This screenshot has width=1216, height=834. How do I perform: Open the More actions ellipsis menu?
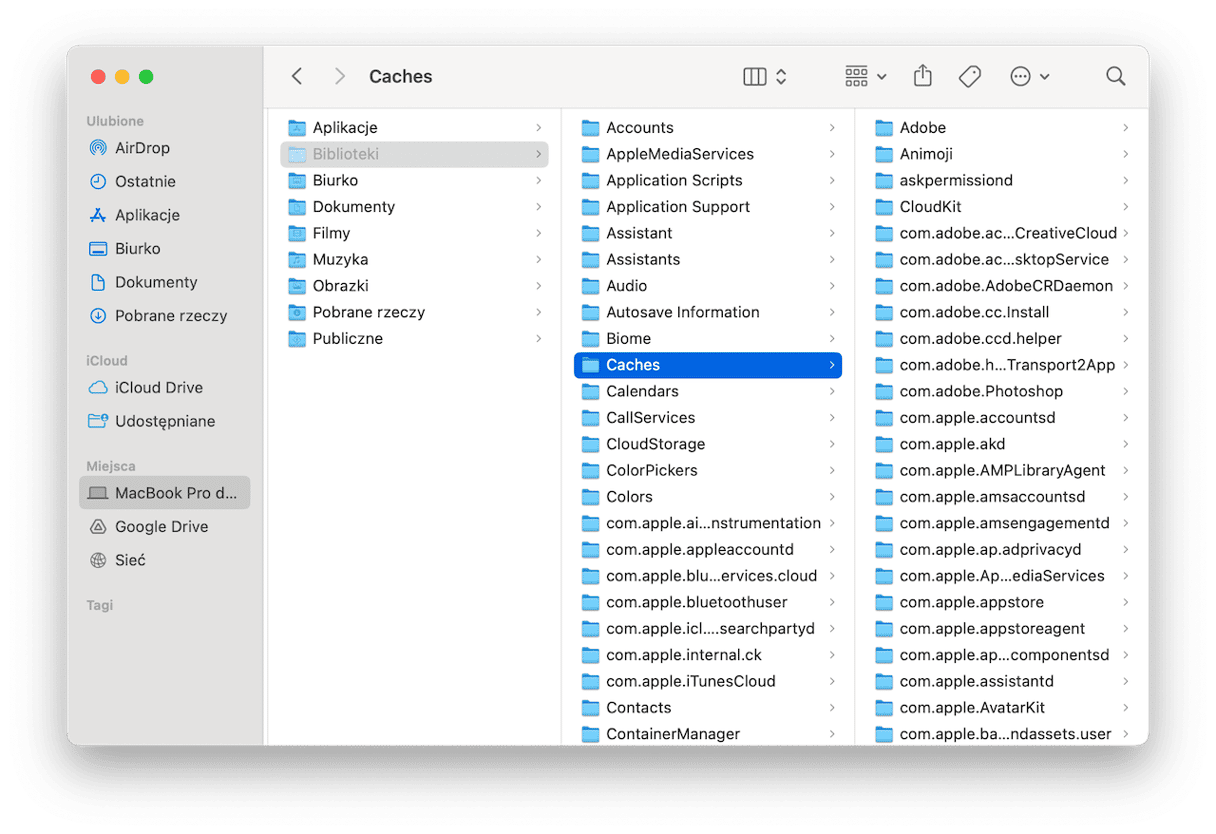(x=1029, y=76)
